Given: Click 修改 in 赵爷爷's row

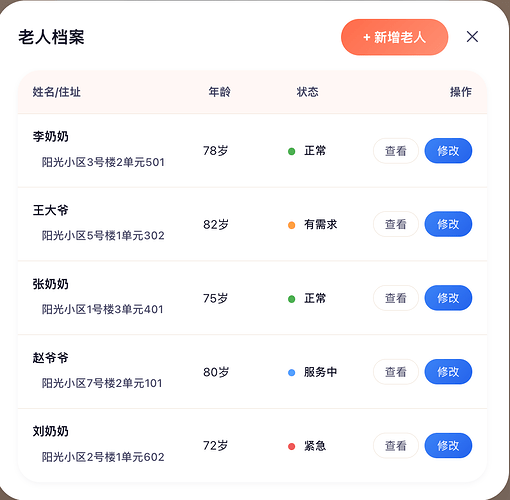Looking at the screenshot, I should tap(448, 372).
